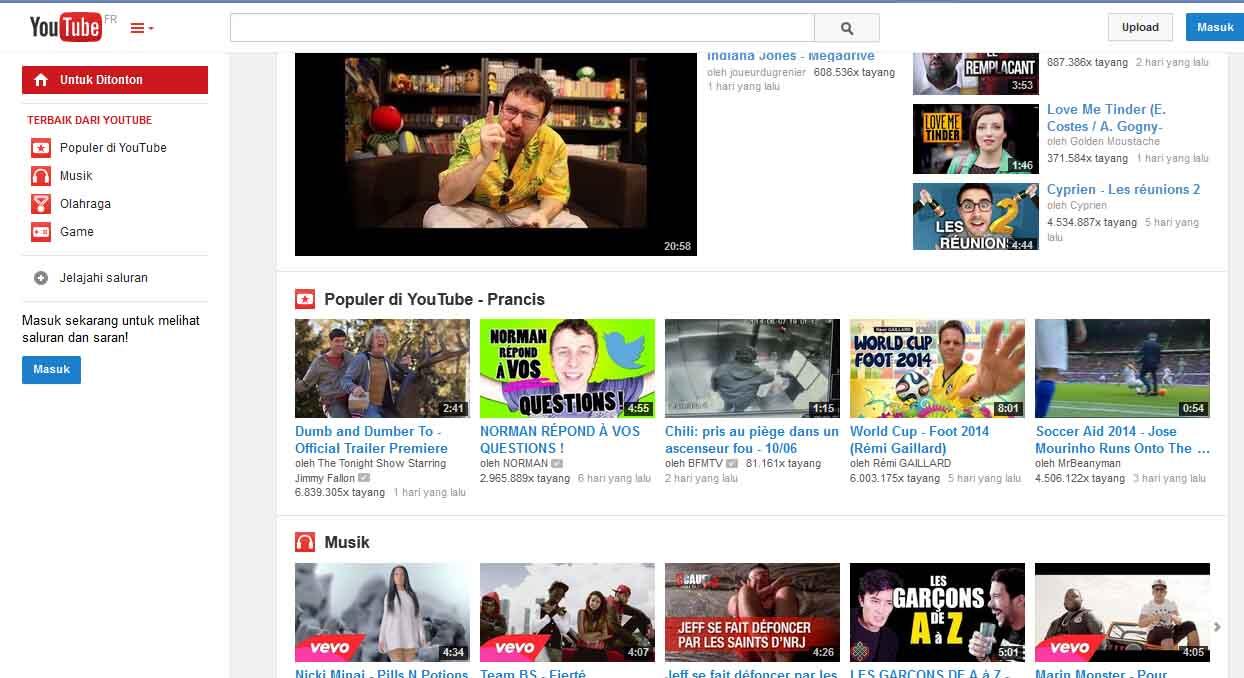Viewport: 1244px width, 678px height.
Task: Open NORMAN RÉPOND À VOS QUESTIONS thumbnail
Action: pos(567,368)
